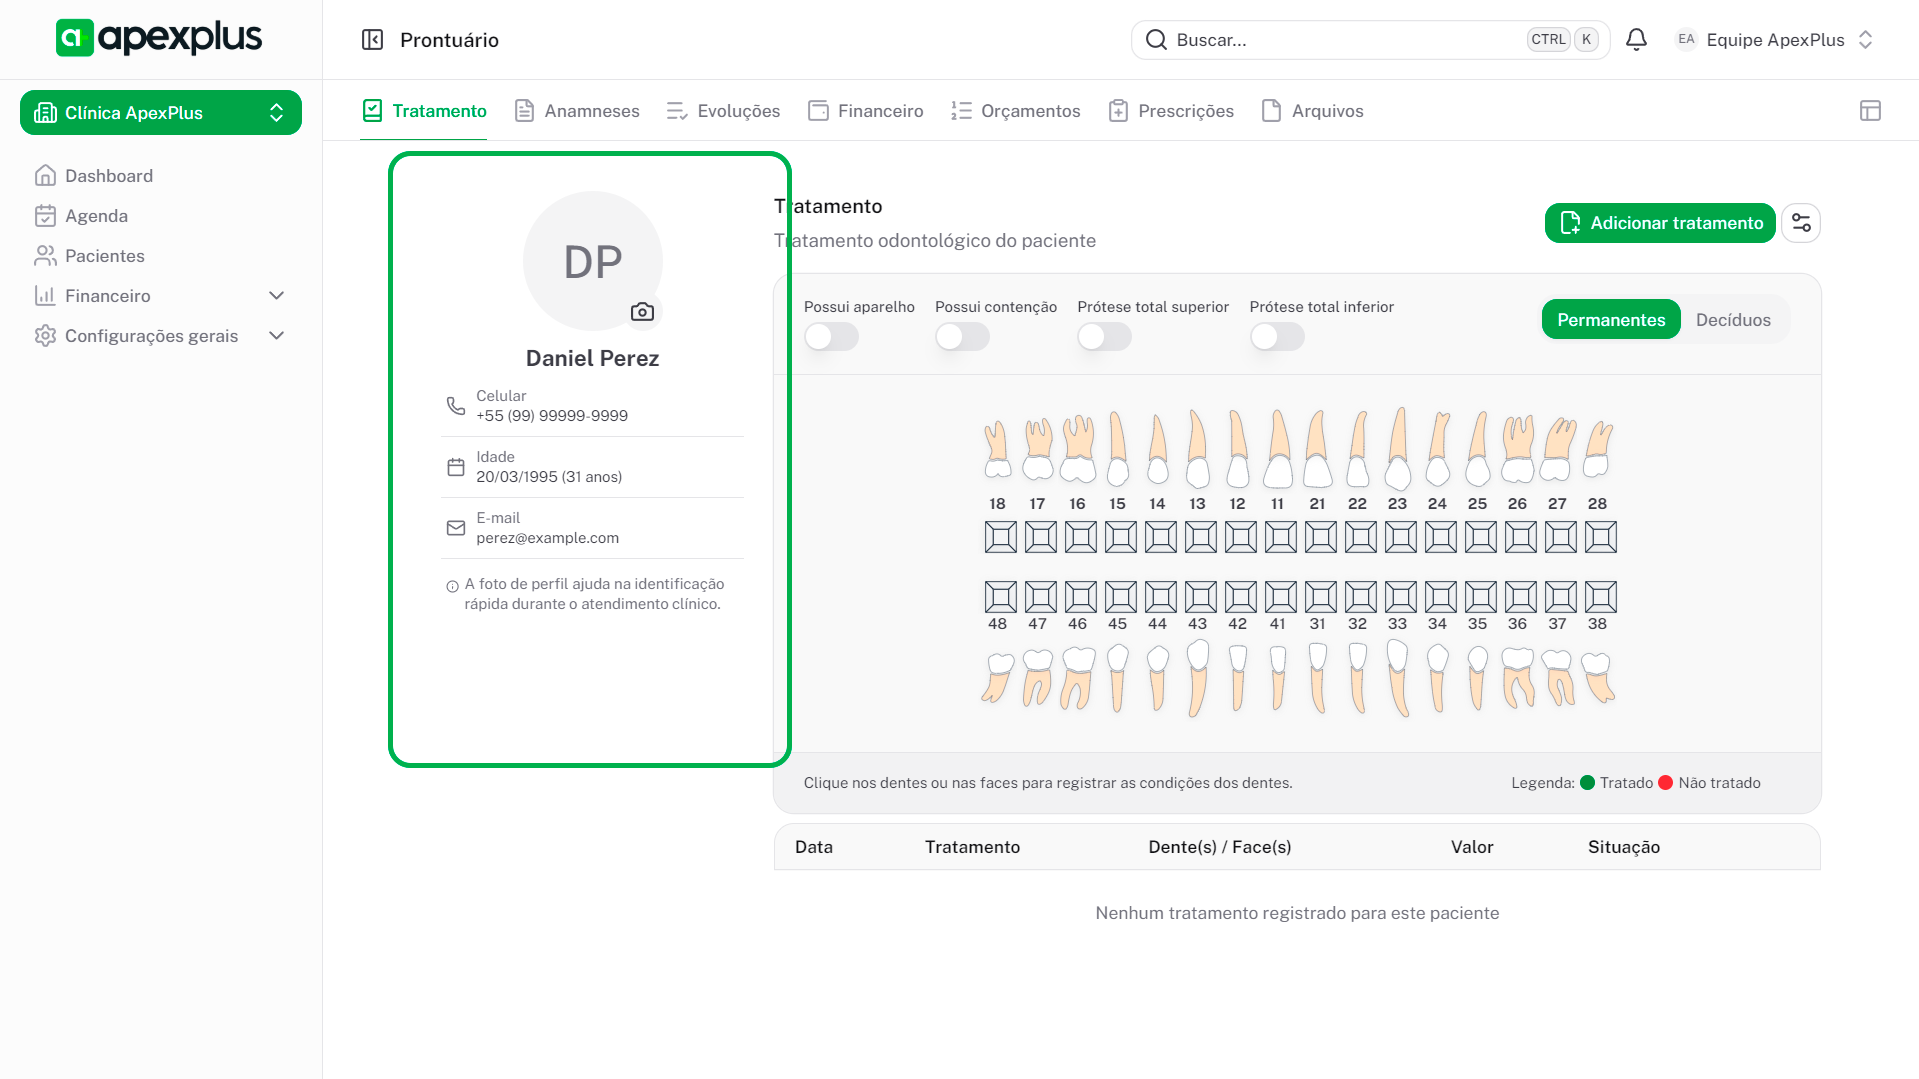Switch the tooth chart to Decíduos
Viewport: 1919px width, 1079px height.
1733,320
